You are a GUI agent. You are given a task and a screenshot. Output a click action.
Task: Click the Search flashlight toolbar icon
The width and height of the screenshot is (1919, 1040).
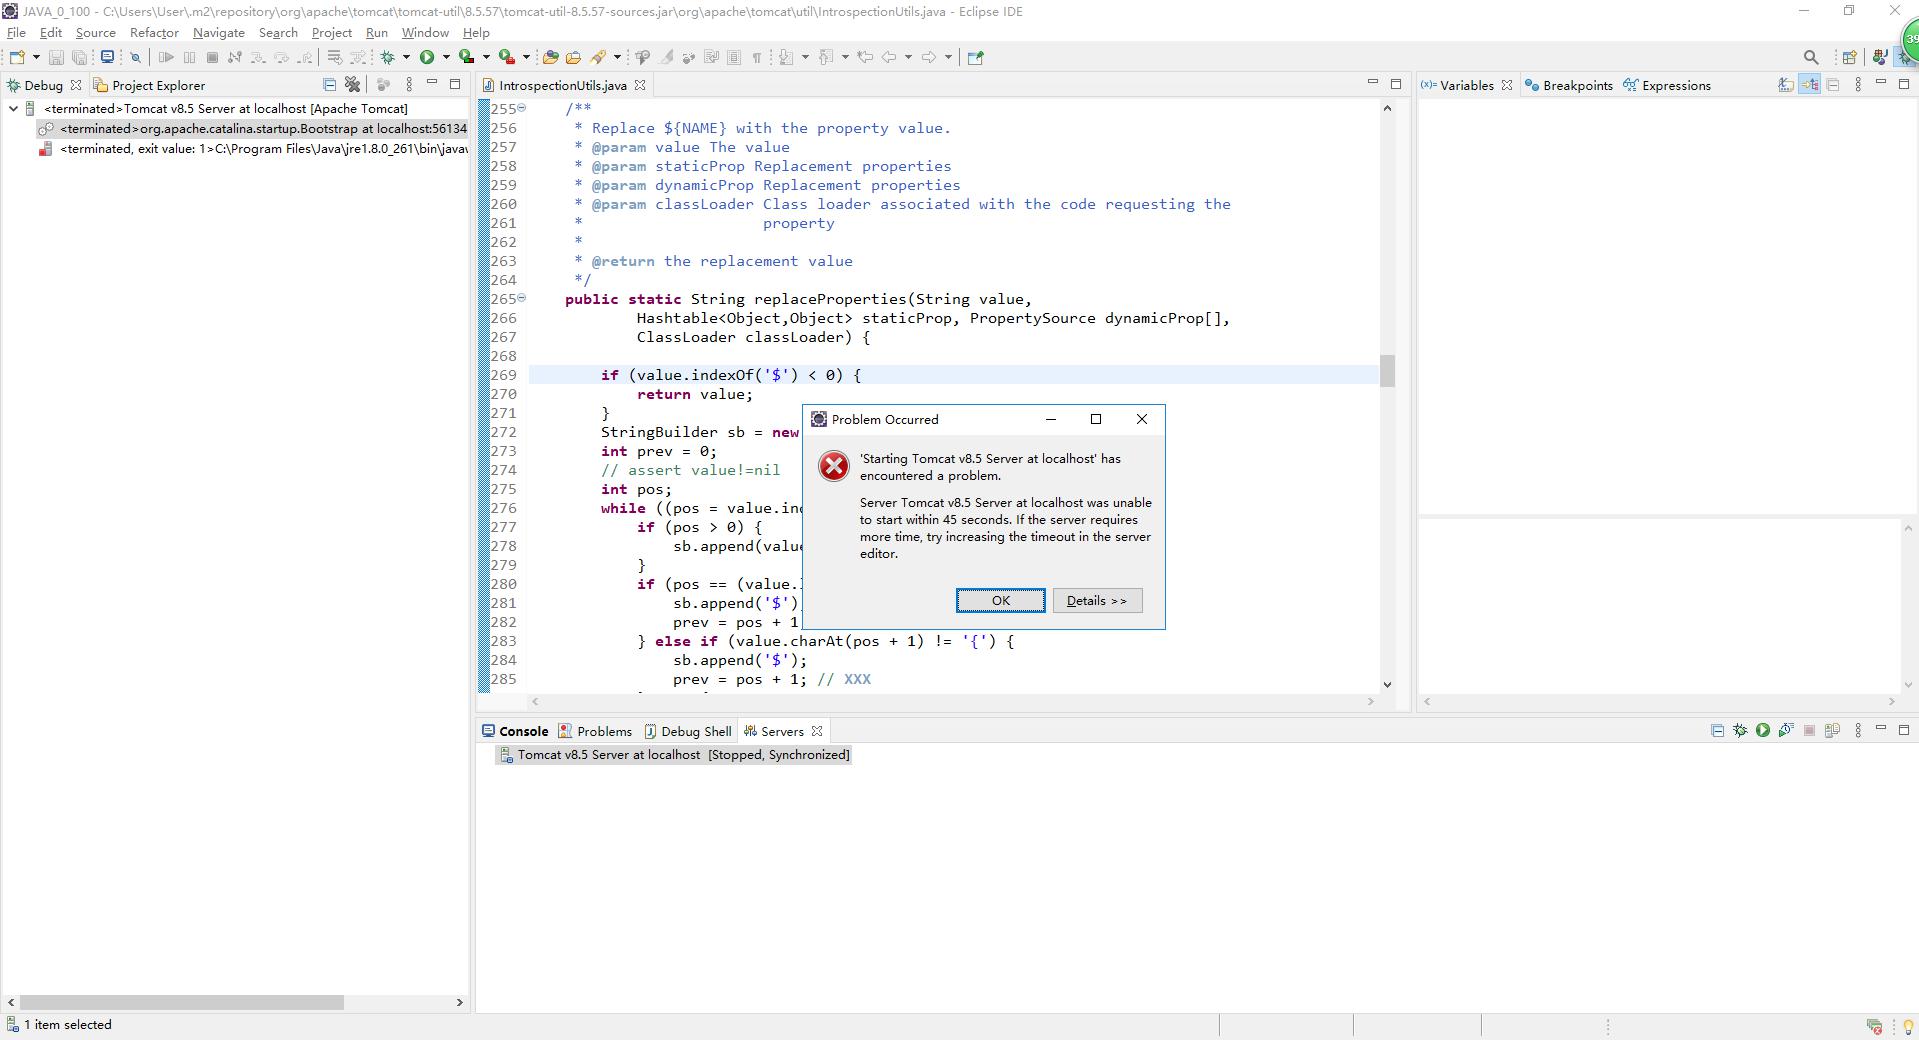coord(597,57)
